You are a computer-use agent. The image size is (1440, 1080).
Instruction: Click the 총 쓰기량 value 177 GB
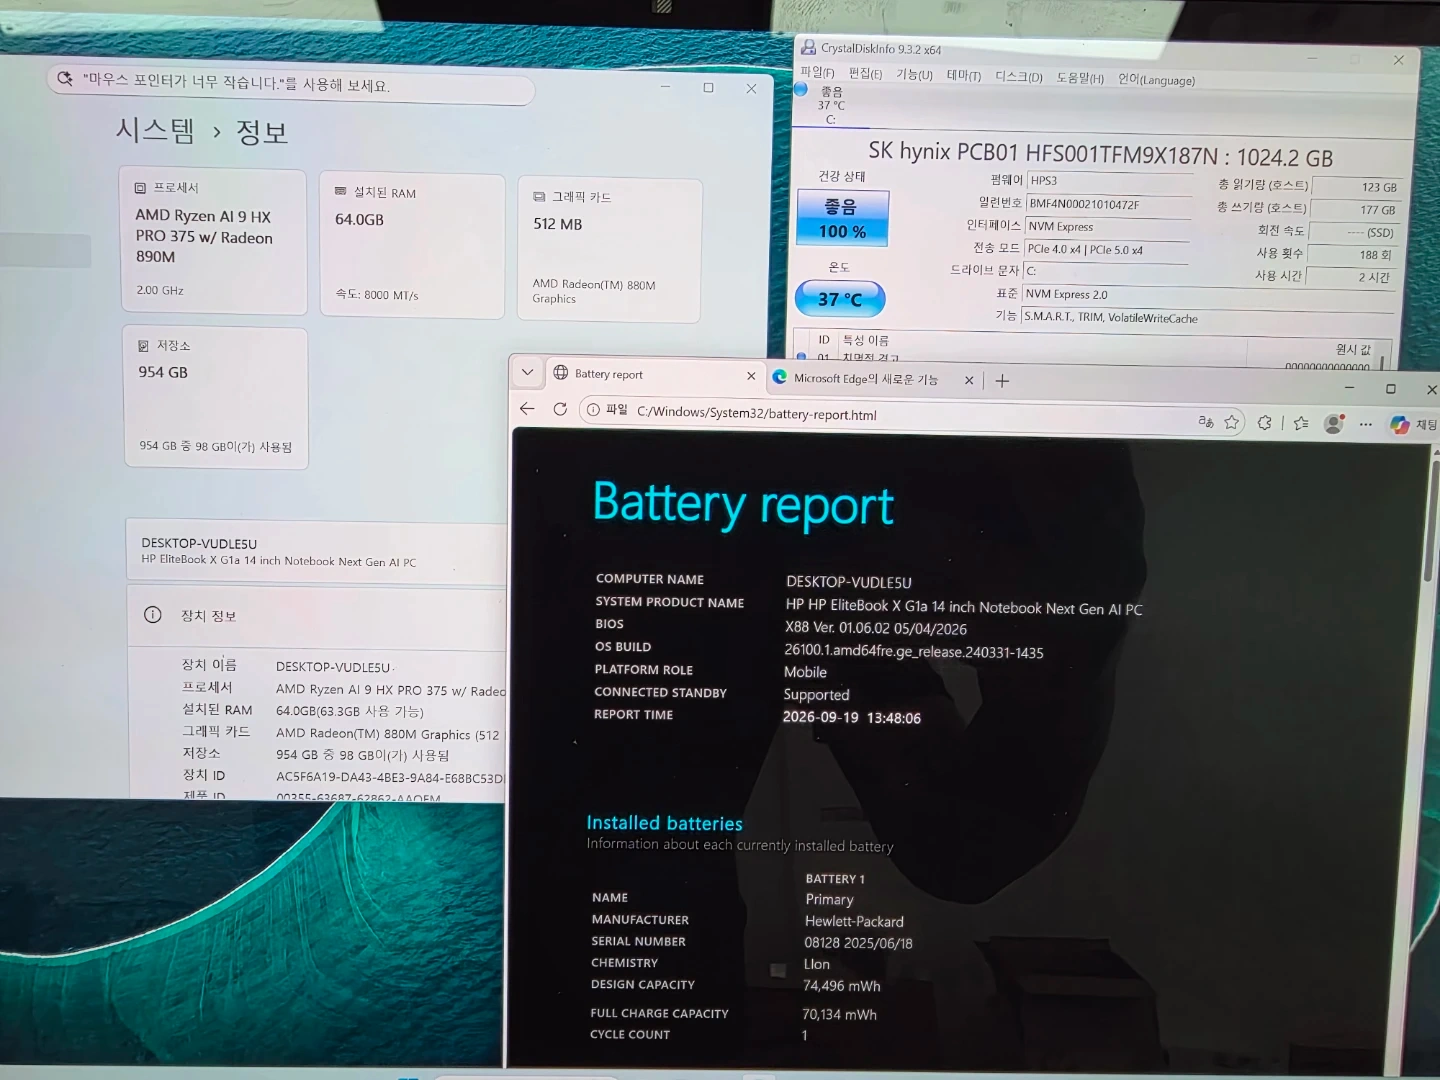[1354, 210]
